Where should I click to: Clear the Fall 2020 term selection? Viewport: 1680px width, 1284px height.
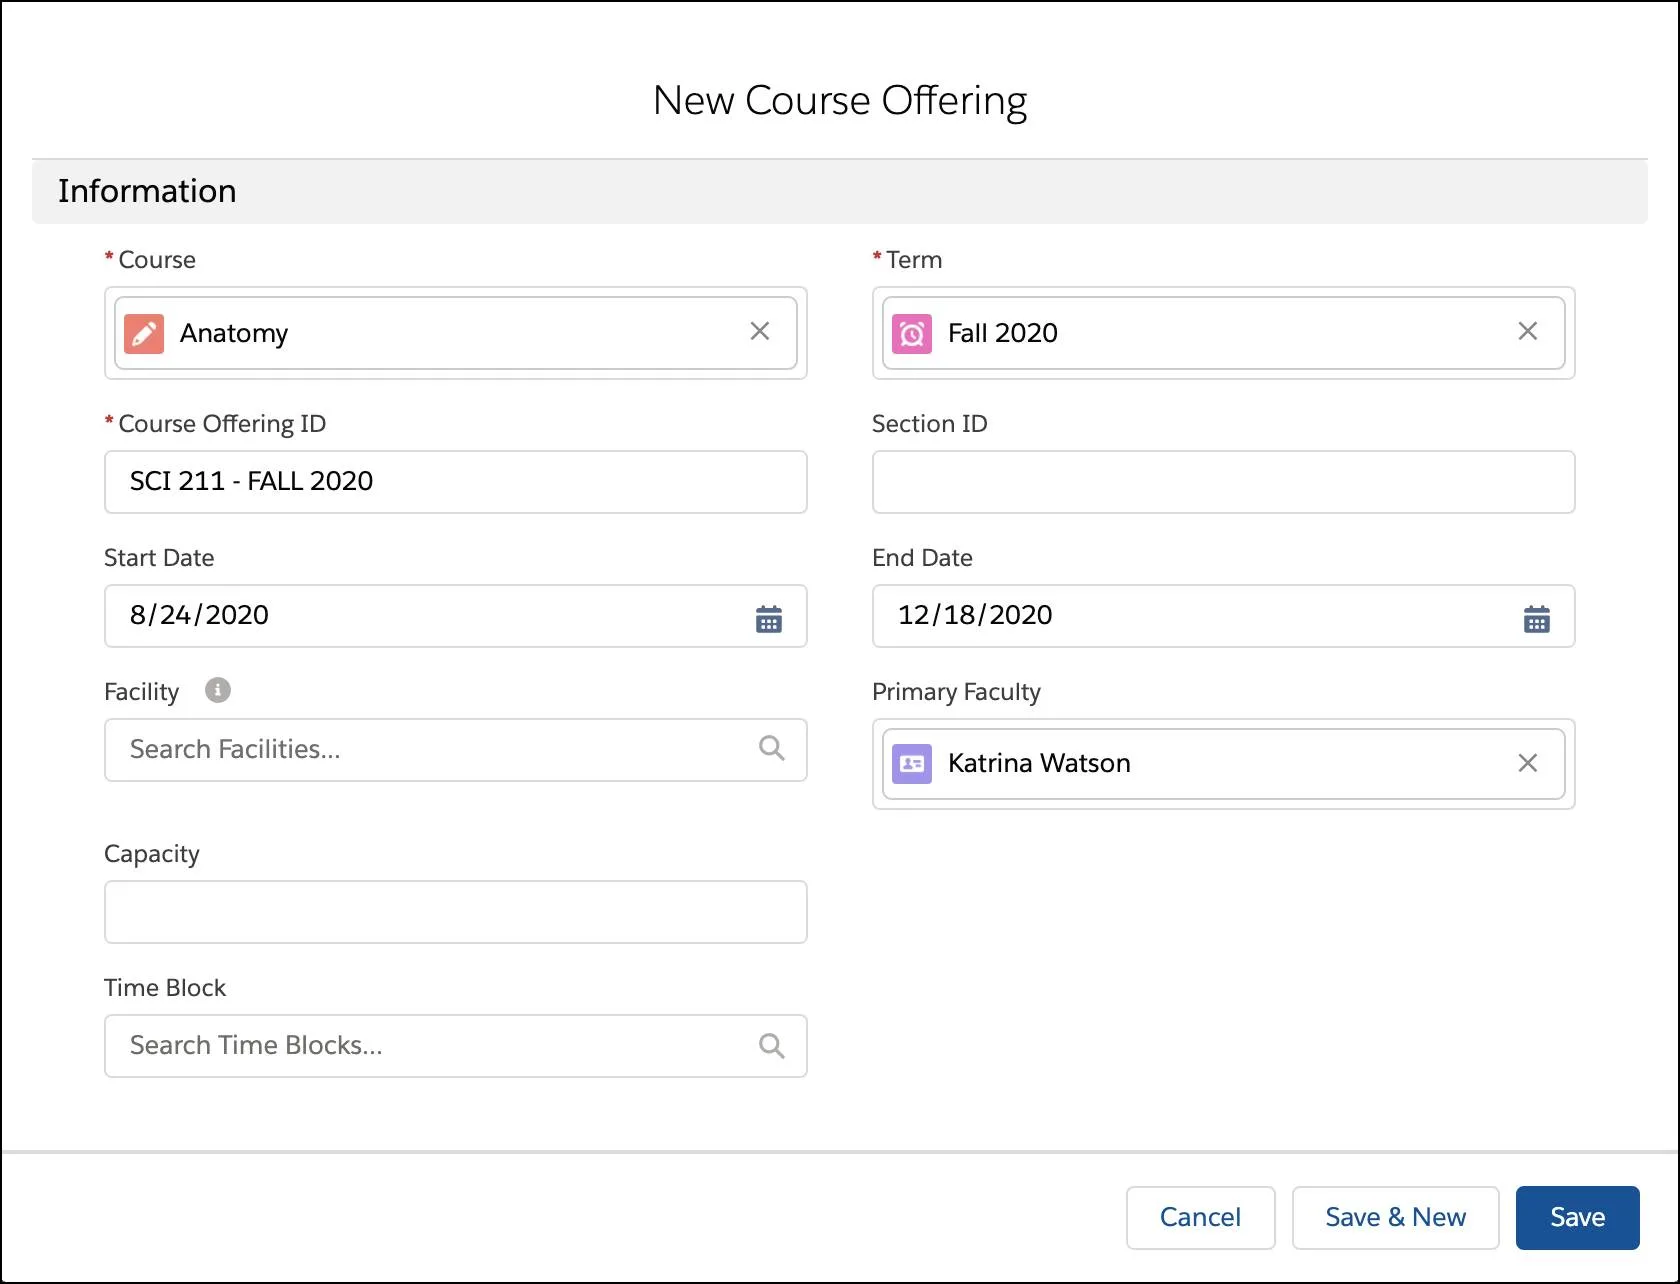1528,331
